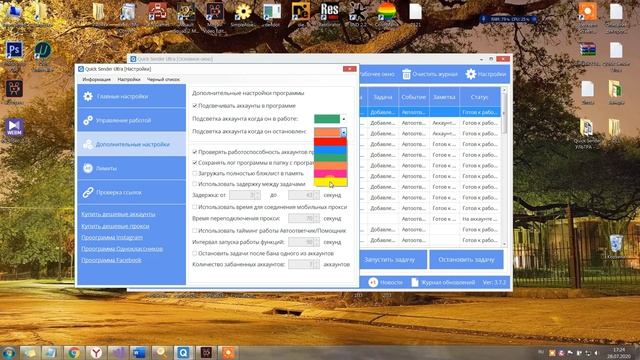The height and width of the screenshot is (360, 640).
Task: Click the Задержка до value field
Action: (304, 195)
